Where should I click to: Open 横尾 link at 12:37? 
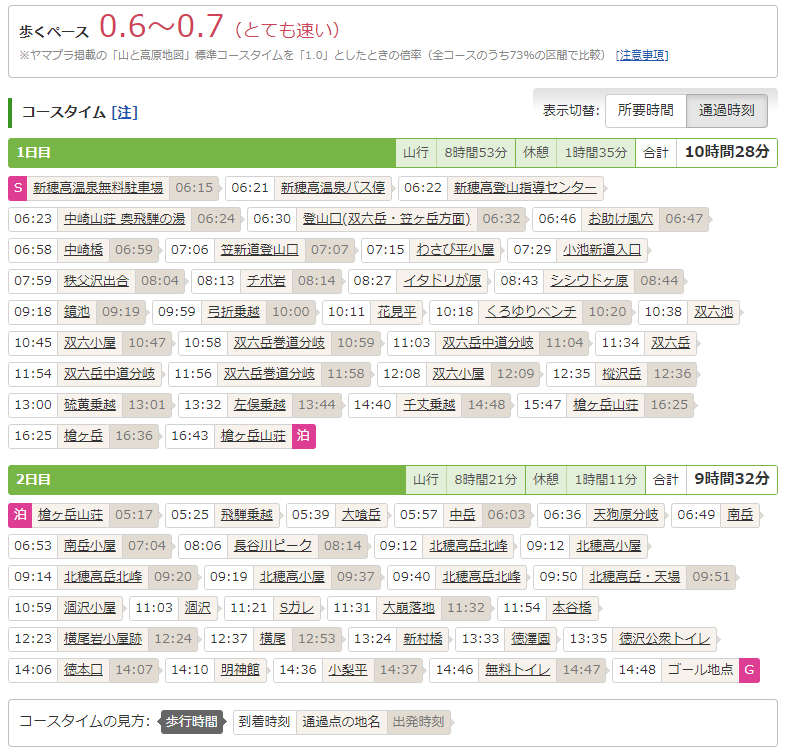273,639
